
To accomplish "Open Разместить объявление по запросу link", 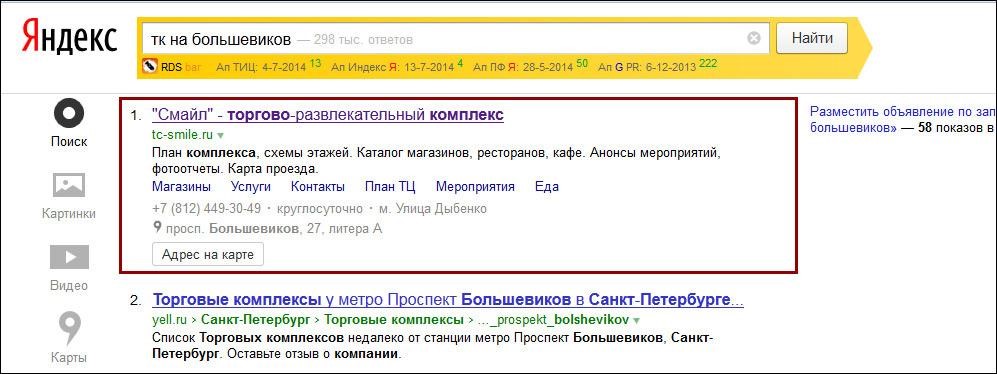I will [903, 120].
